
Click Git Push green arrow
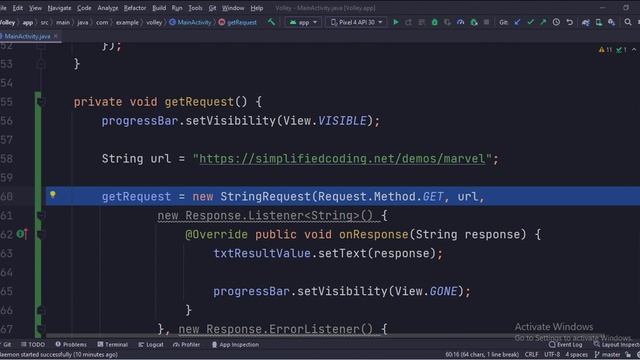(543, 22)
